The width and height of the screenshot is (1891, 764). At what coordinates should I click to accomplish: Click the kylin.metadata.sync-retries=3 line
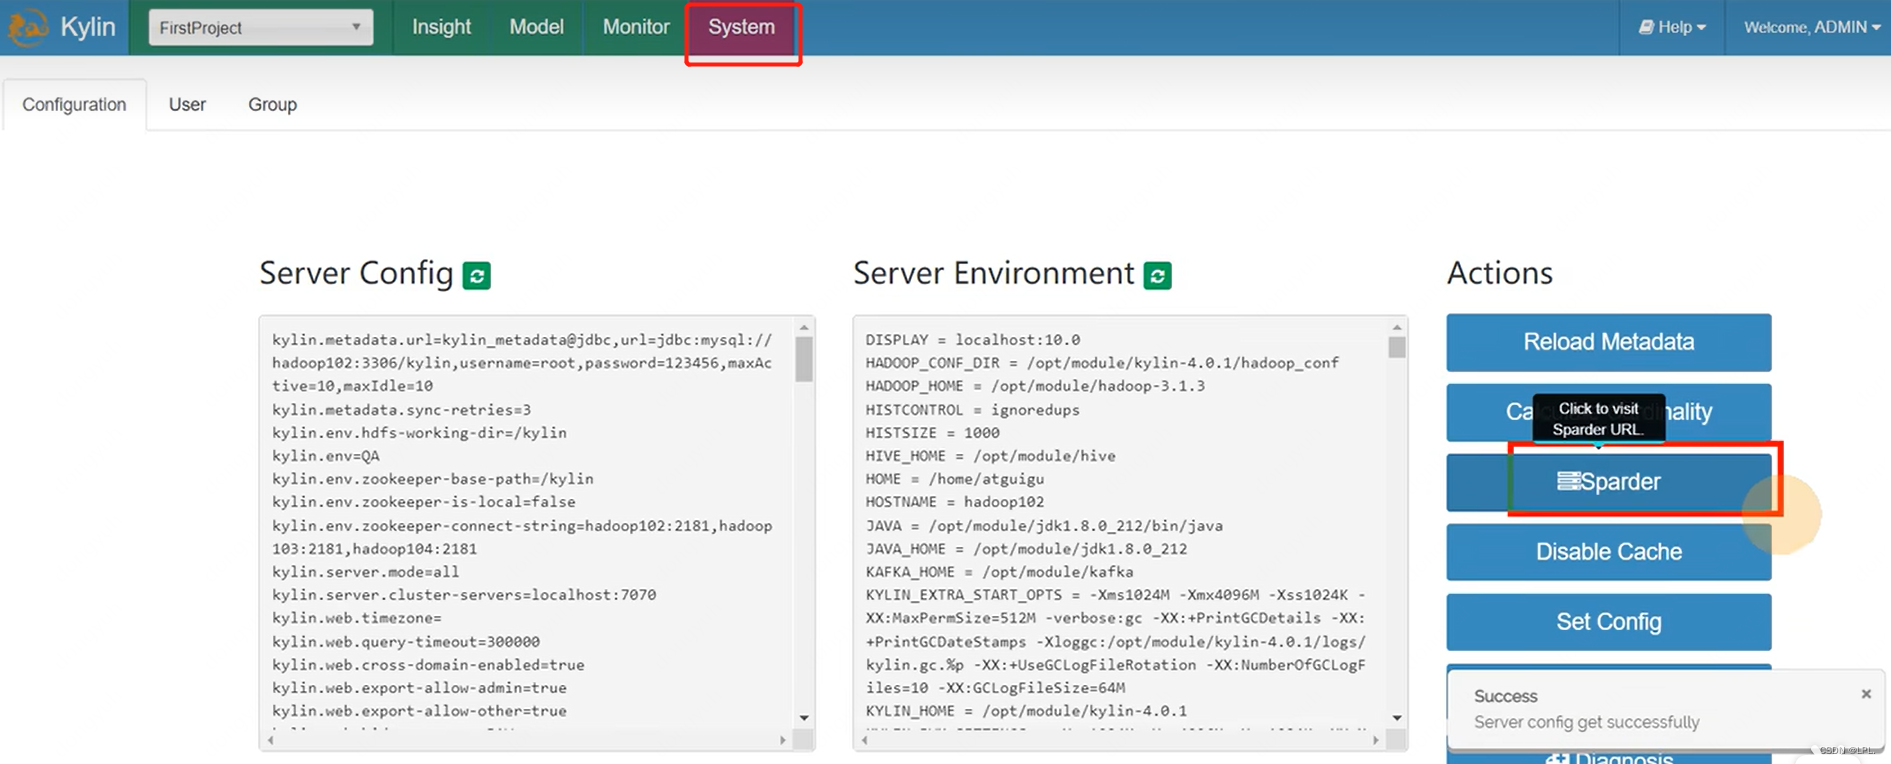[401, 410]
